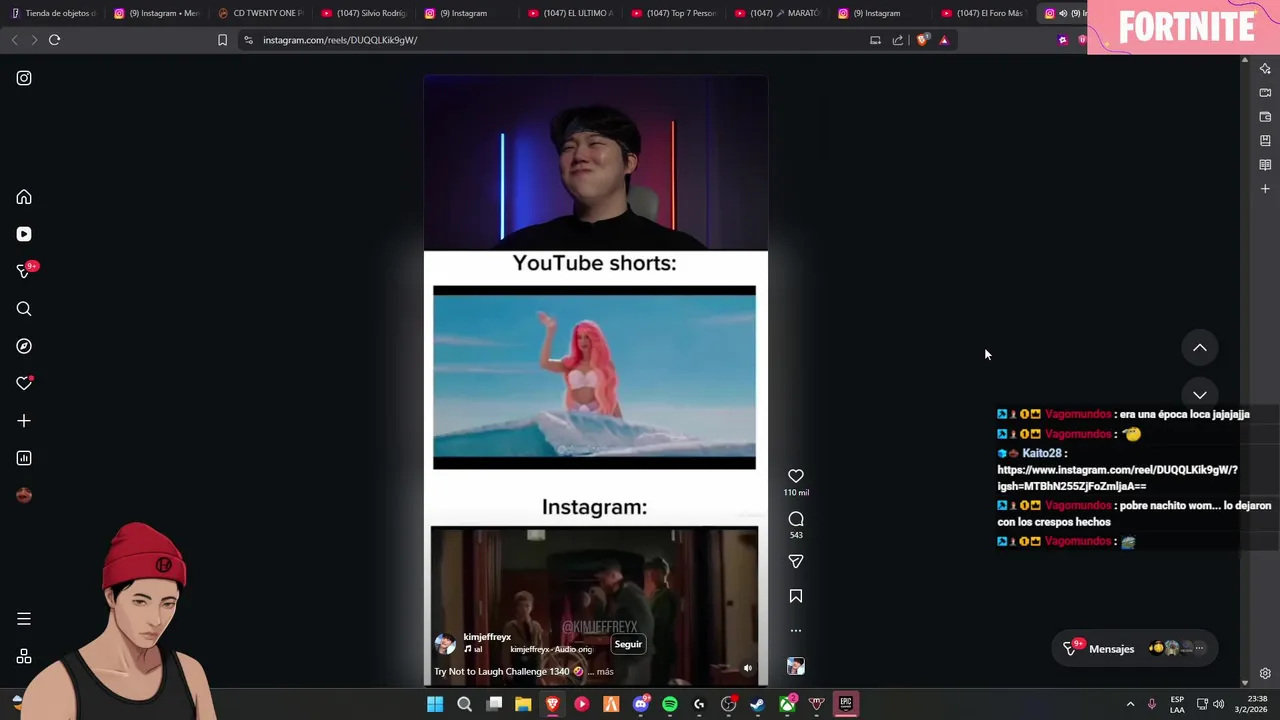Click the page vertical scrollbar
The height and width of the screenshot is (720, 1280).
[x=1245, y=370]
